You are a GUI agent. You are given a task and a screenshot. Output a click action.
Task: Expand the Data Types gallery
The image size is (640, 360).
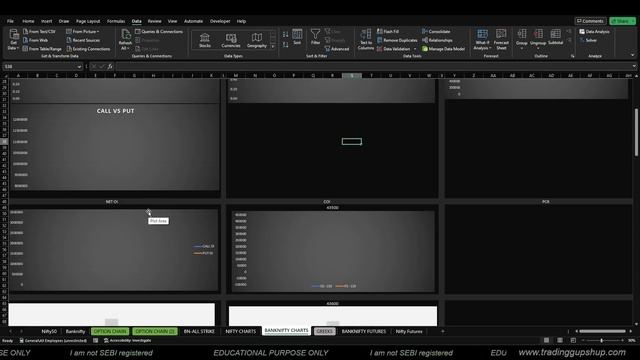(x=273, y=47)
